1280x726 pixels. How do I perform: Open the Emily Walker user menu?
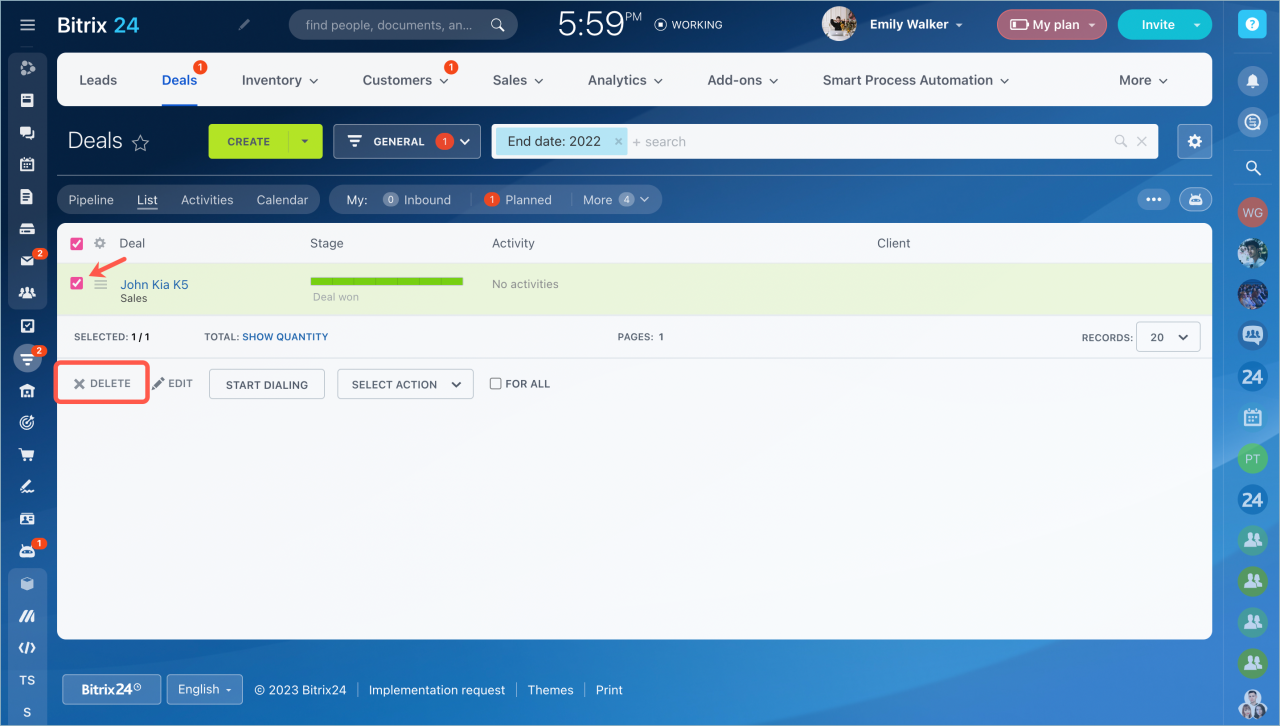893,25
